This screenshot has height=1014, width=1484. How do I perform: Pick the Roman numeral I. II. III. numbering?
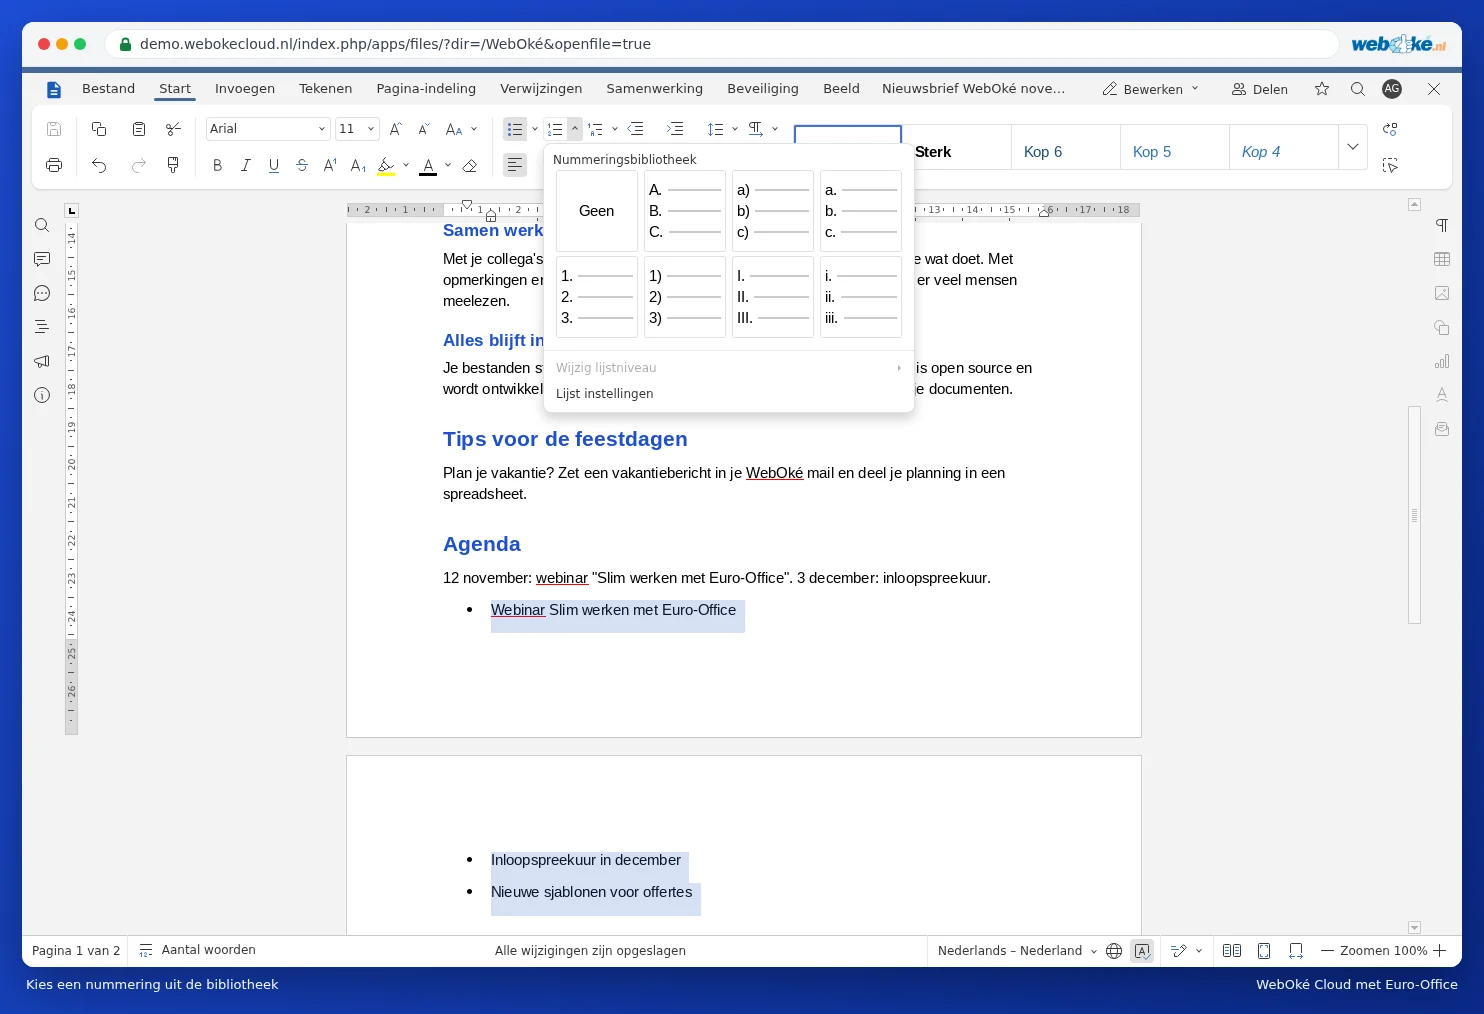click(x=773, y=297)
